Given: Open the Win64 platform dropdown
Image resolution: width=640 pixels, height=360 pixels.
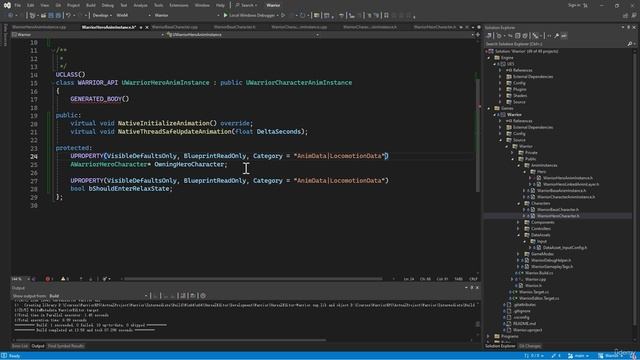Looking at the screenshot, I should click(x=133, y=16).
